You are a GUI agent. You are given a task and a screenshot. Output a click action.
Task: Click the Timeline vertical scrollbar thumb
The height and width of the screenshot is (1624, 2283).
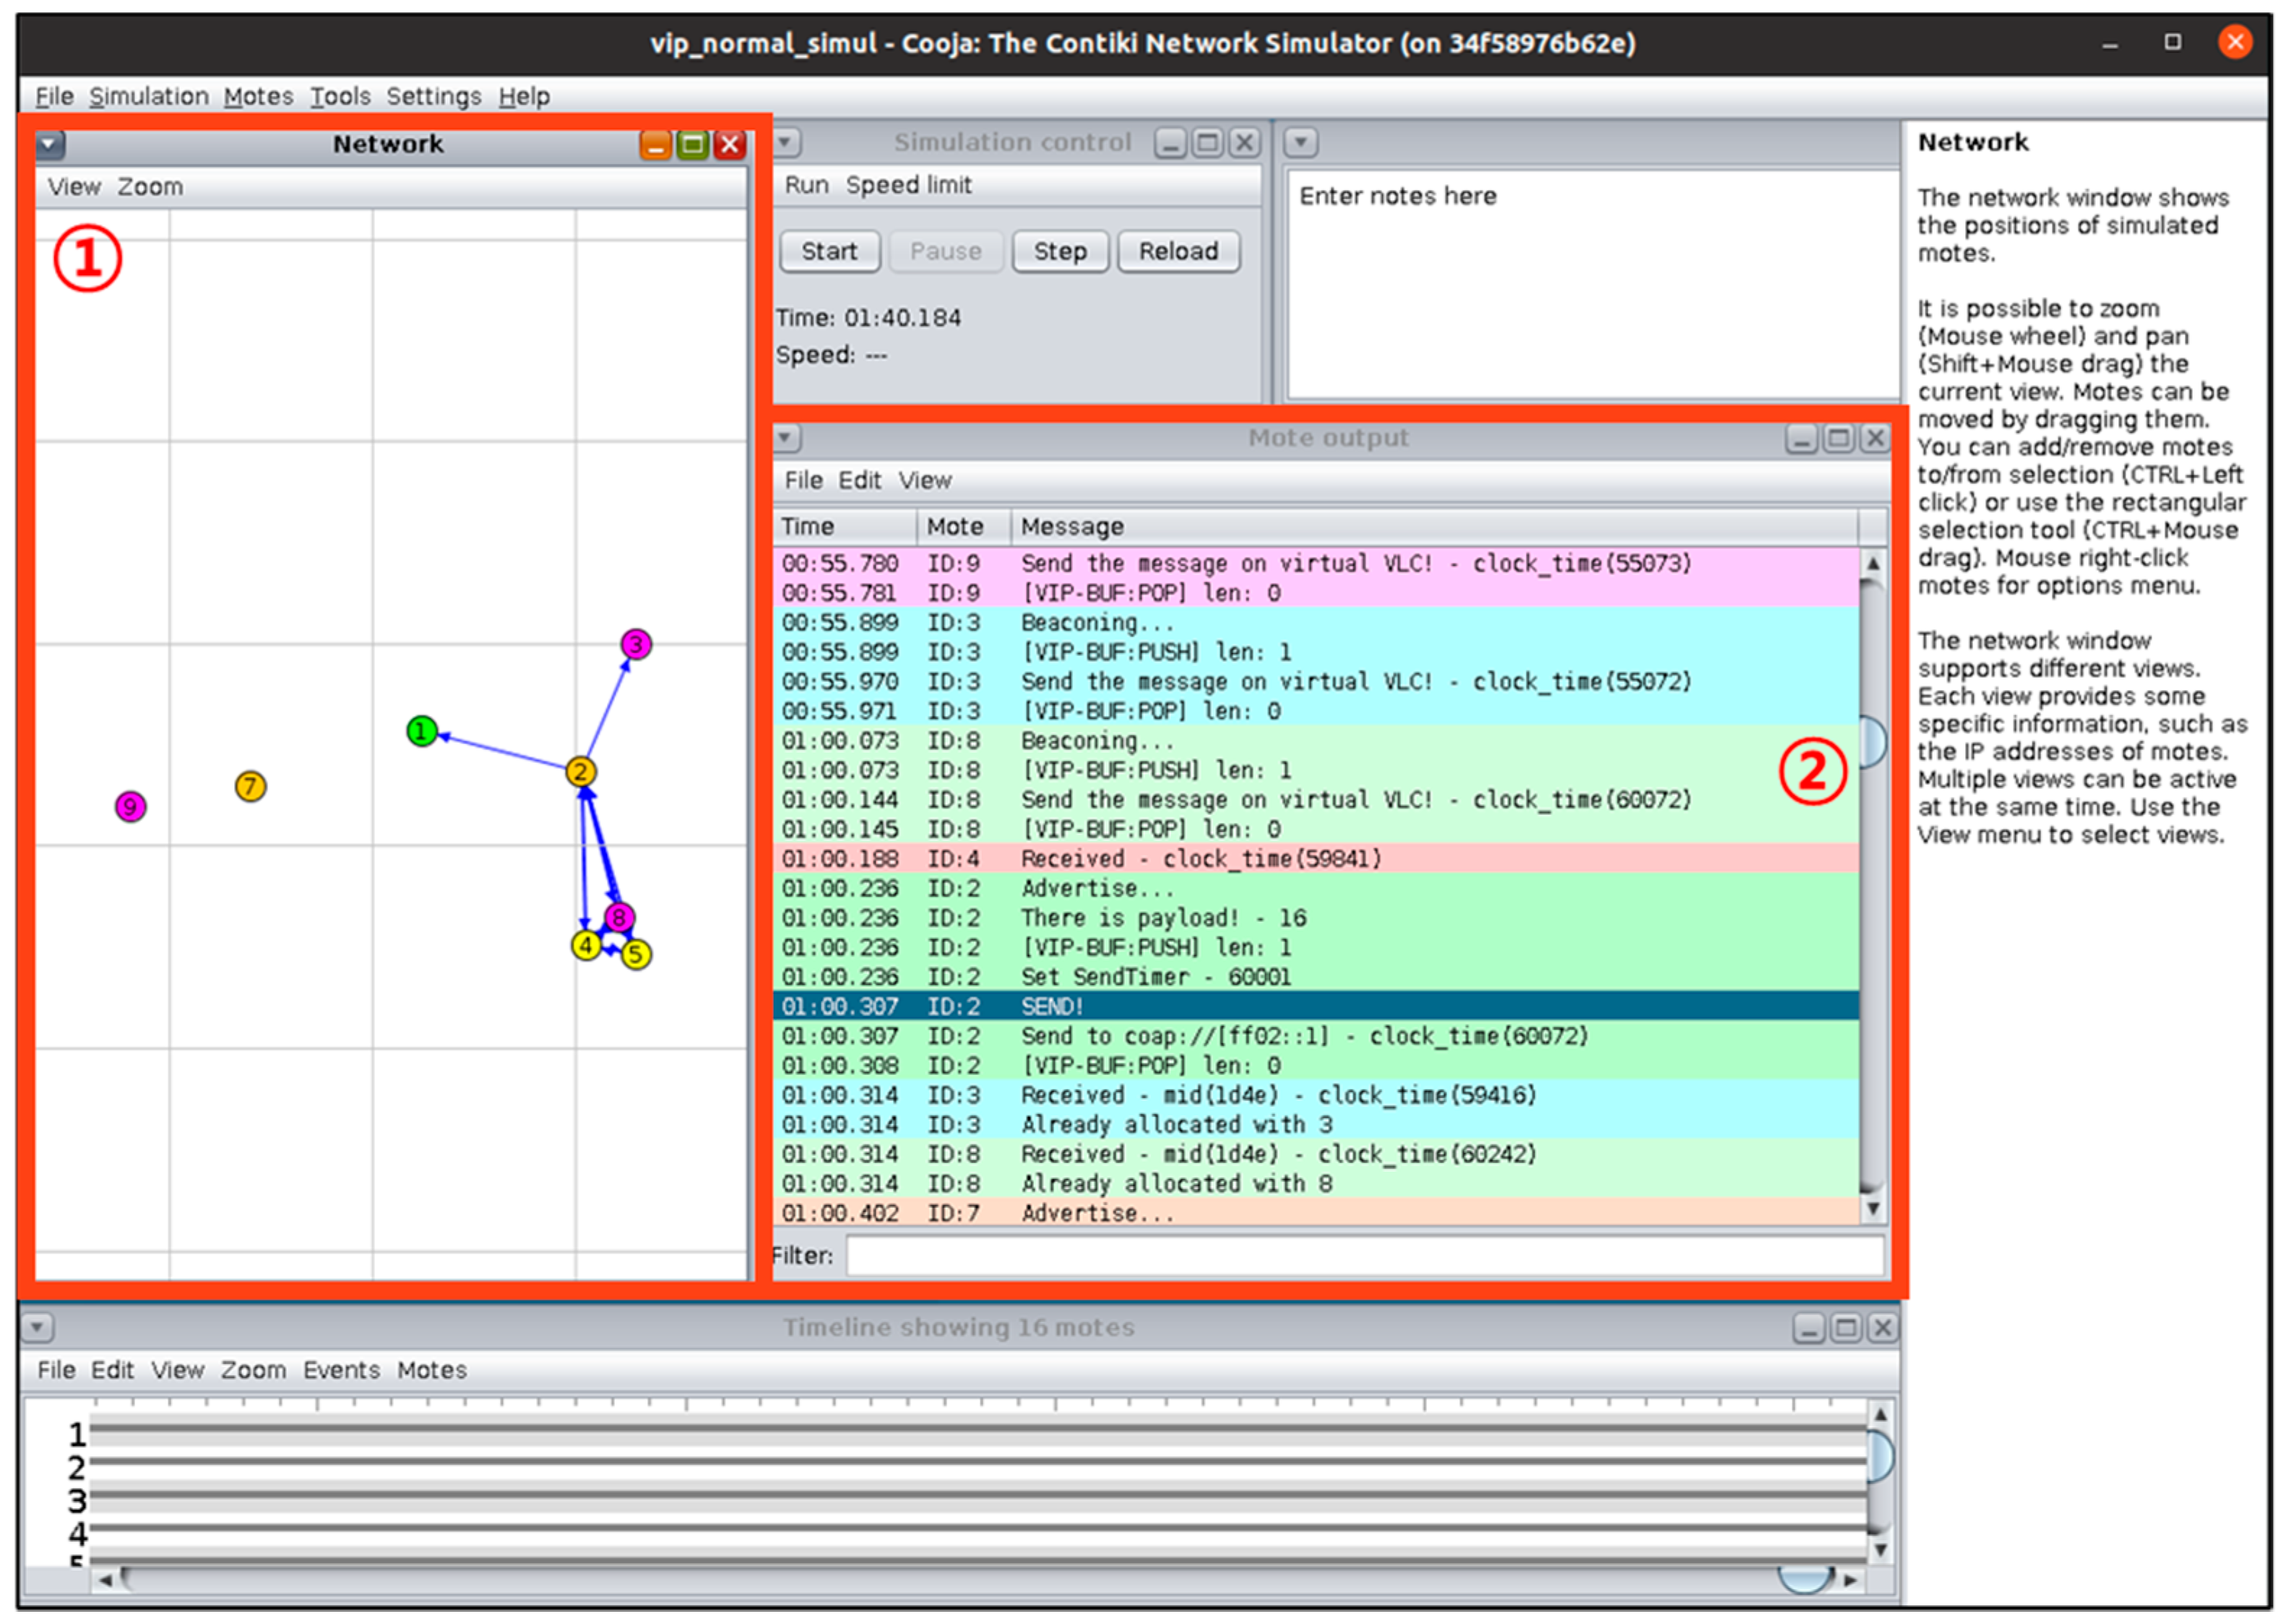[x=1880, y=1457]
